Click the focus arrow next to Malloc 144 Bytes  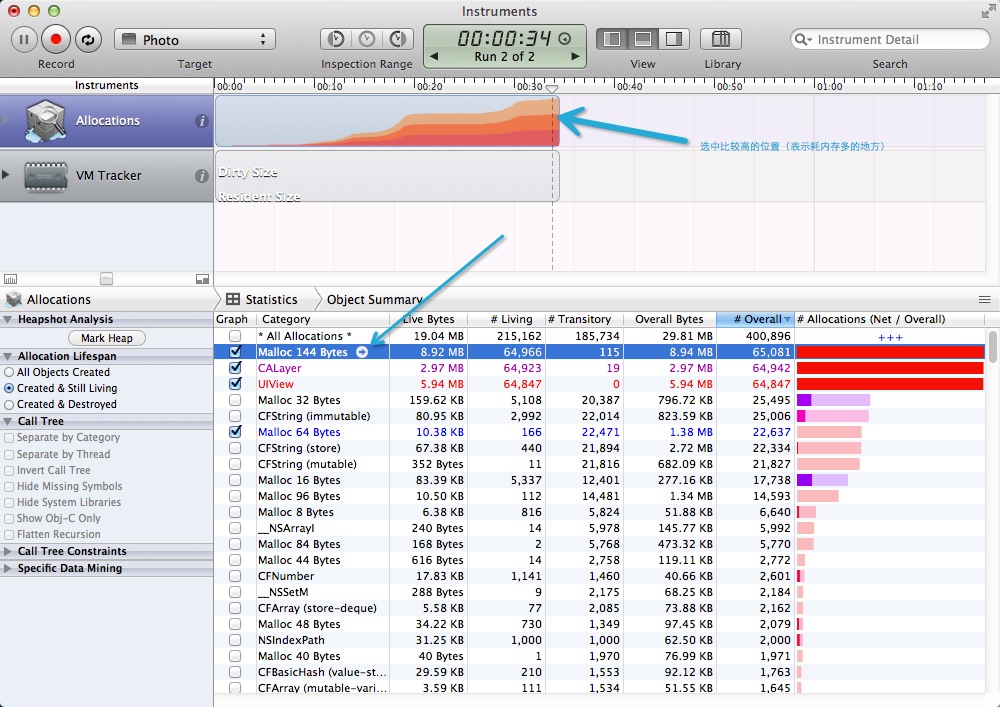tap(362, 352)
